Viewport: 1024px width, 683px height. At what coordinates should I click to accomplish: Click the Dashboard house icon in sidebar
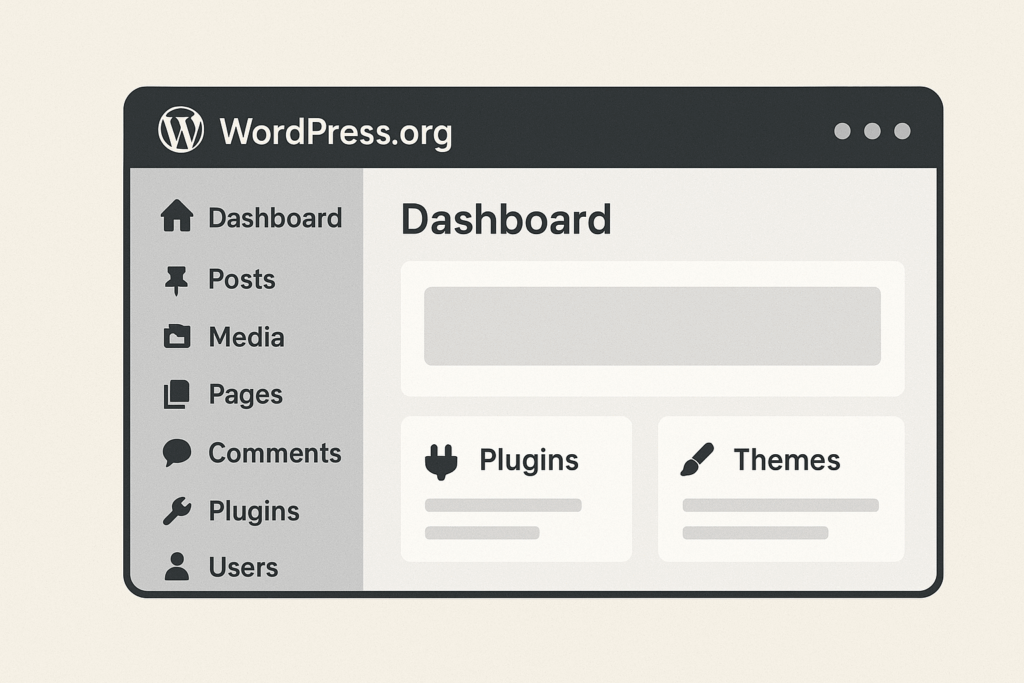177,217
